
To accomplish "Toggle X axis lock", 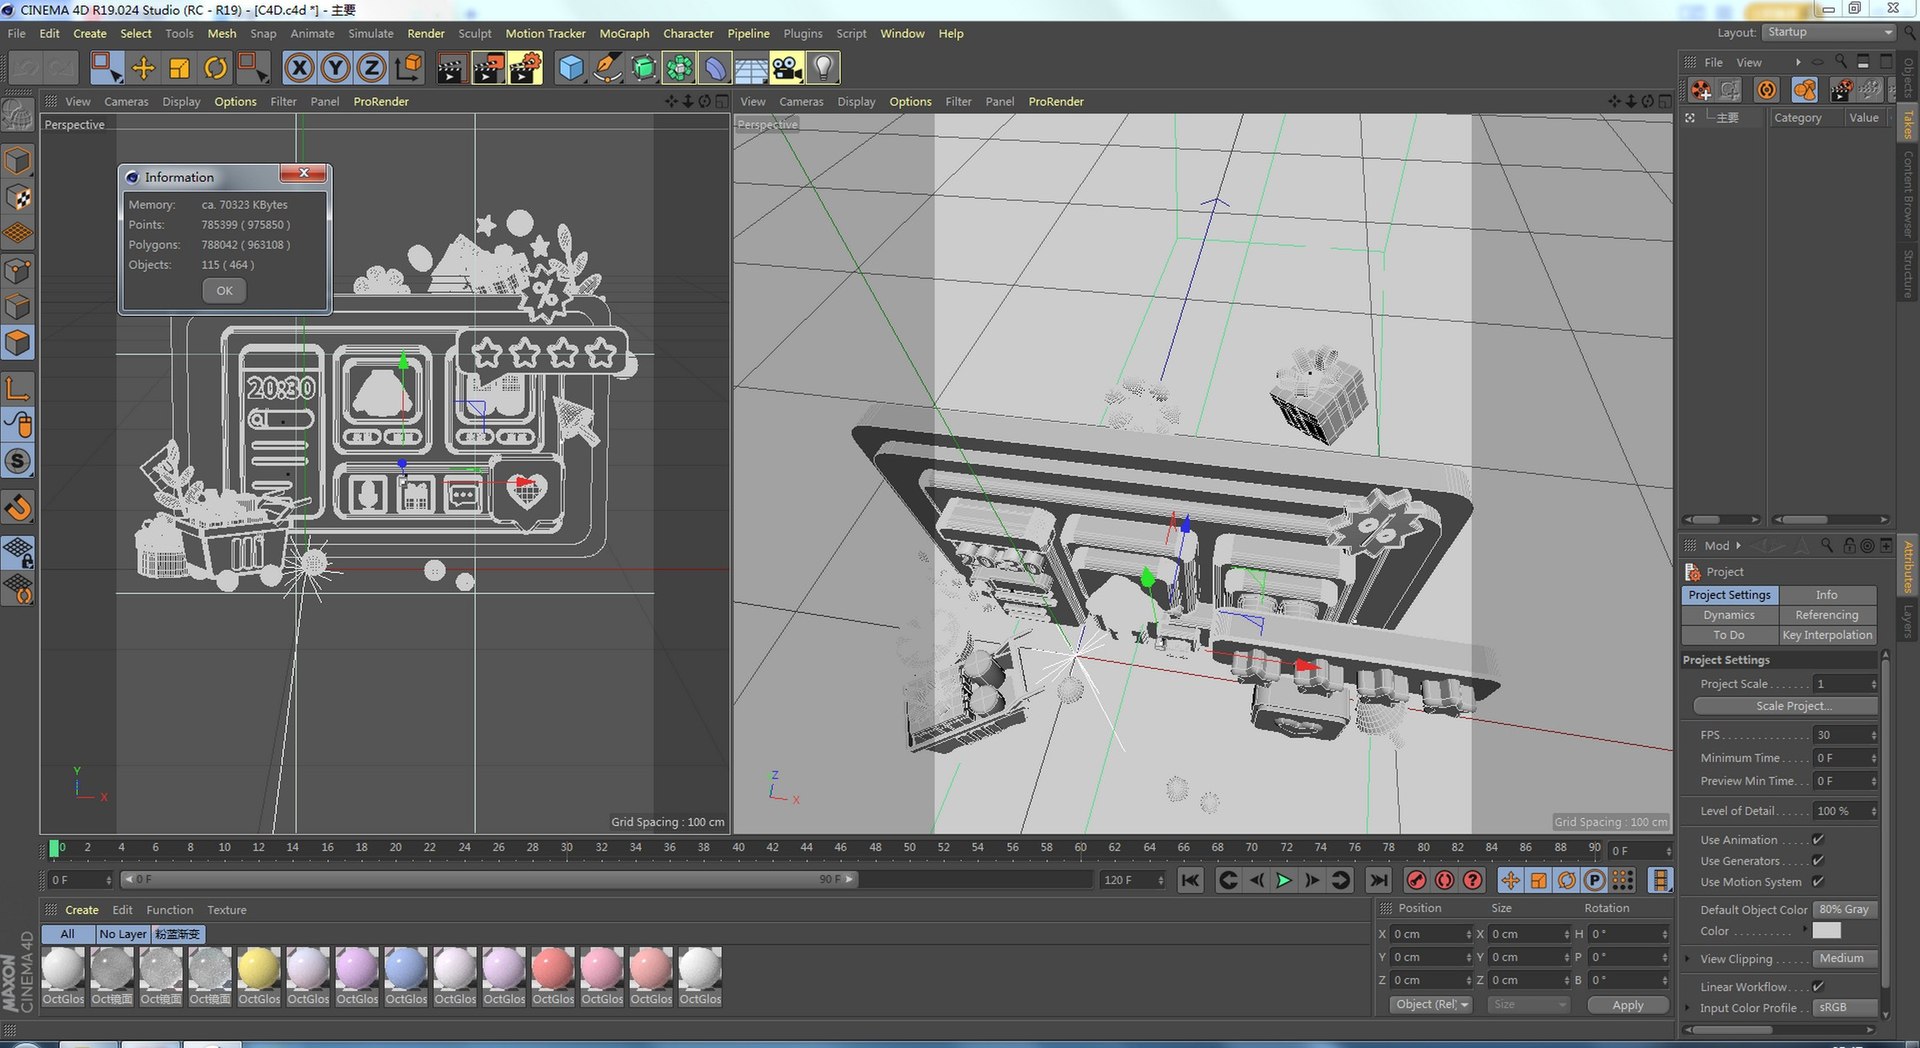I will tap(299, 68).
